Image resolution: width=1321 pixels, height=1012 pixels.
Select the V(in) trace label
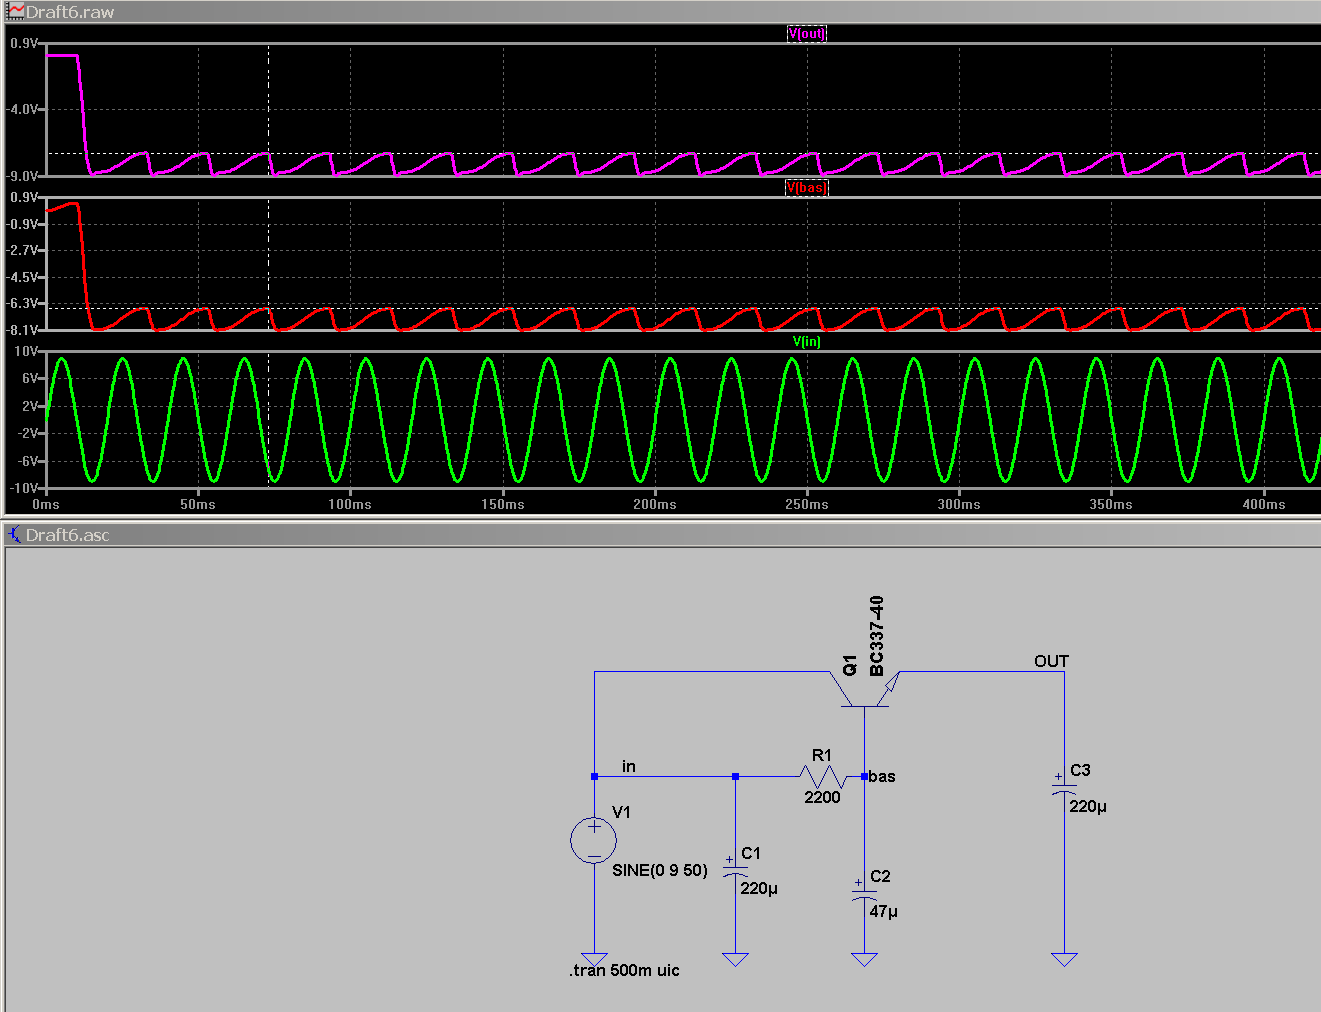806,342
